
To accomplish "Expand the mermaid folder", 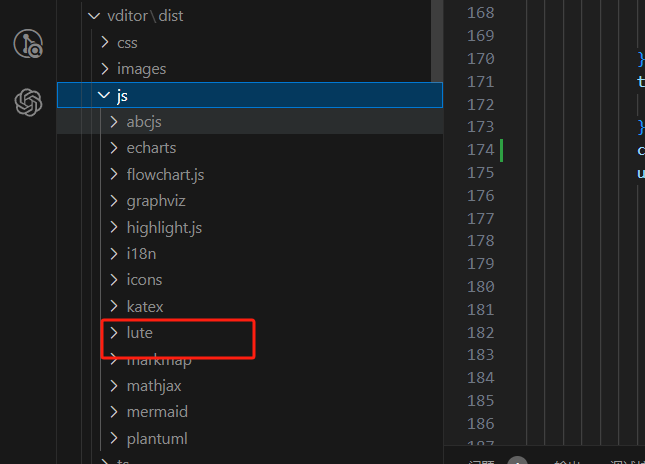I will click(157, 411).
